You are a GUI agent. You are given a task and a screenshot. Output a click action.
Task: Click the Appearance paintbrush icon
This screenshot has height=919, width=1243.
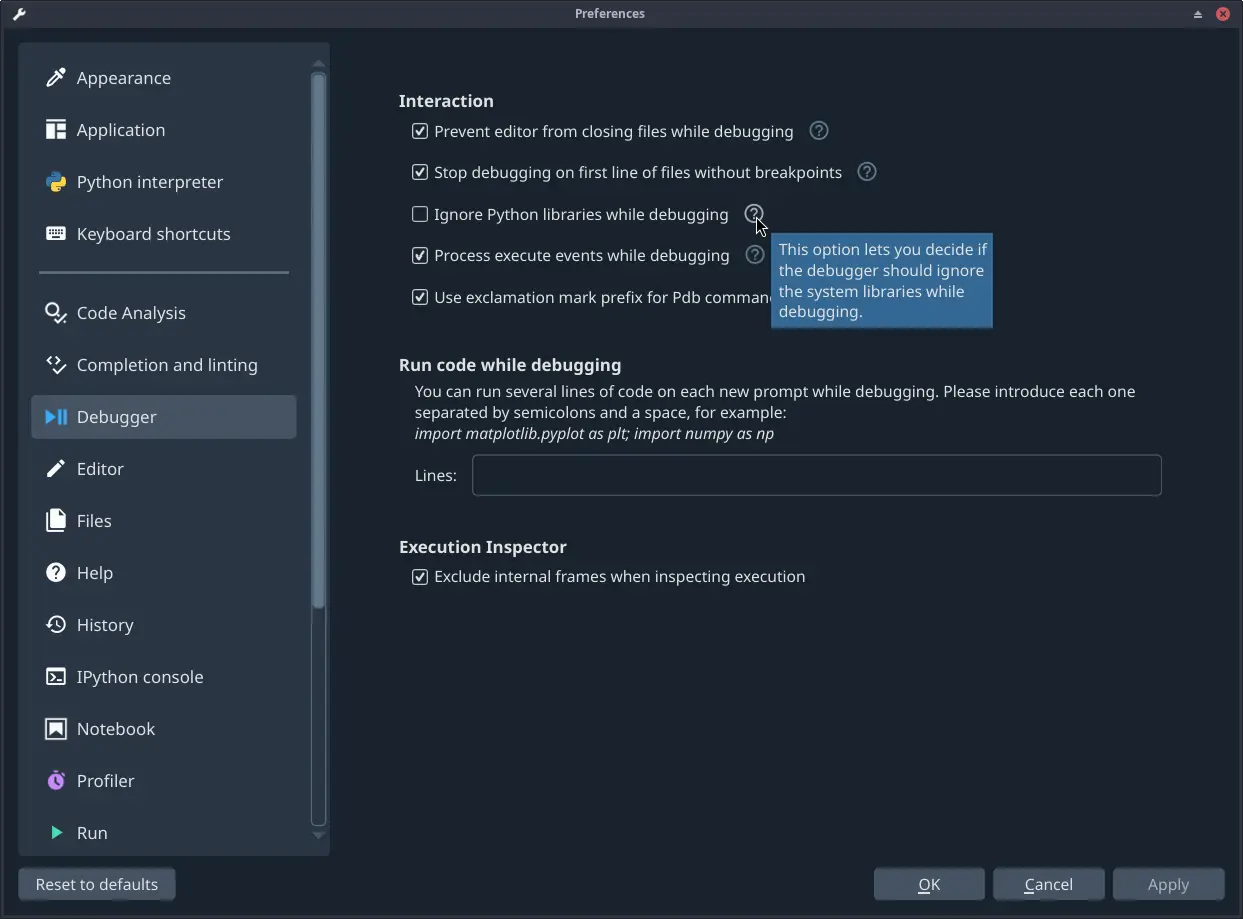[56, 77]
